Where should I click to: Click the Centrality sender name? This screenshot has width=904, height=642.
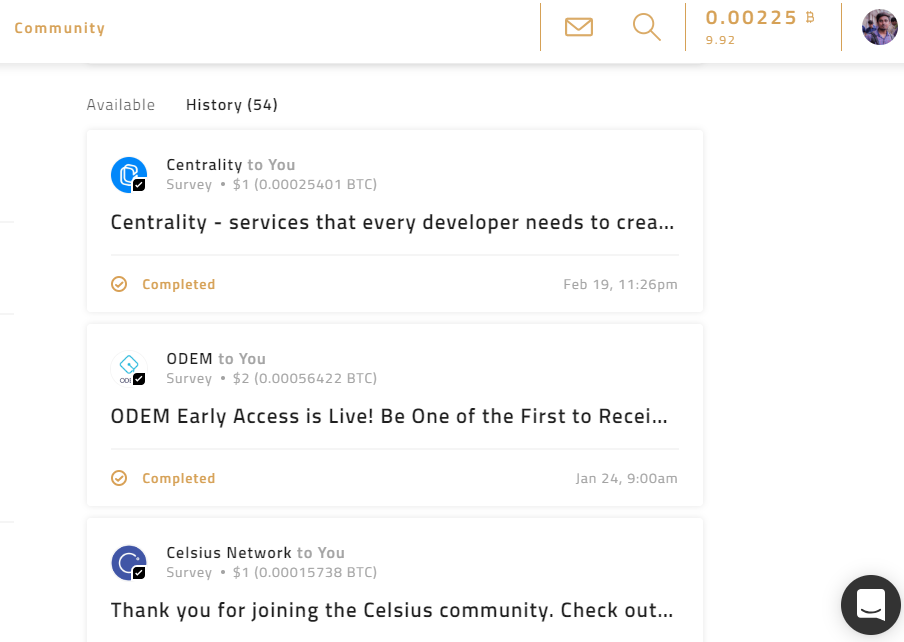click(204, 165)
